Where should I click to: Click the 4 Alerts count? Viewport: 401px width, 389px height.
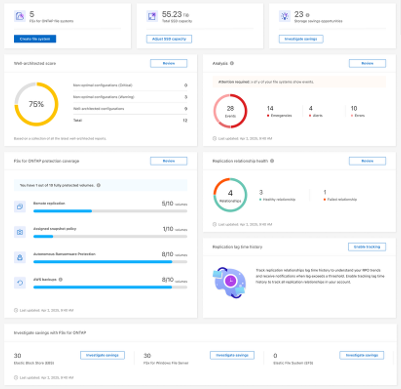pyautogui.click(x=311, y=108)
